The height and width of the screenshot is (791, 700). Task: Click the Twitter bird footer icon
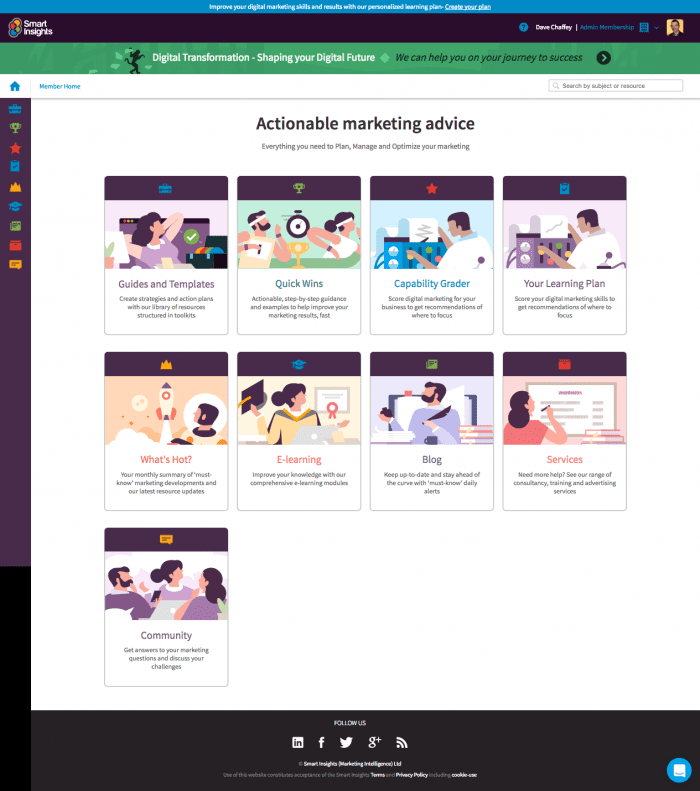click(346, 742)
